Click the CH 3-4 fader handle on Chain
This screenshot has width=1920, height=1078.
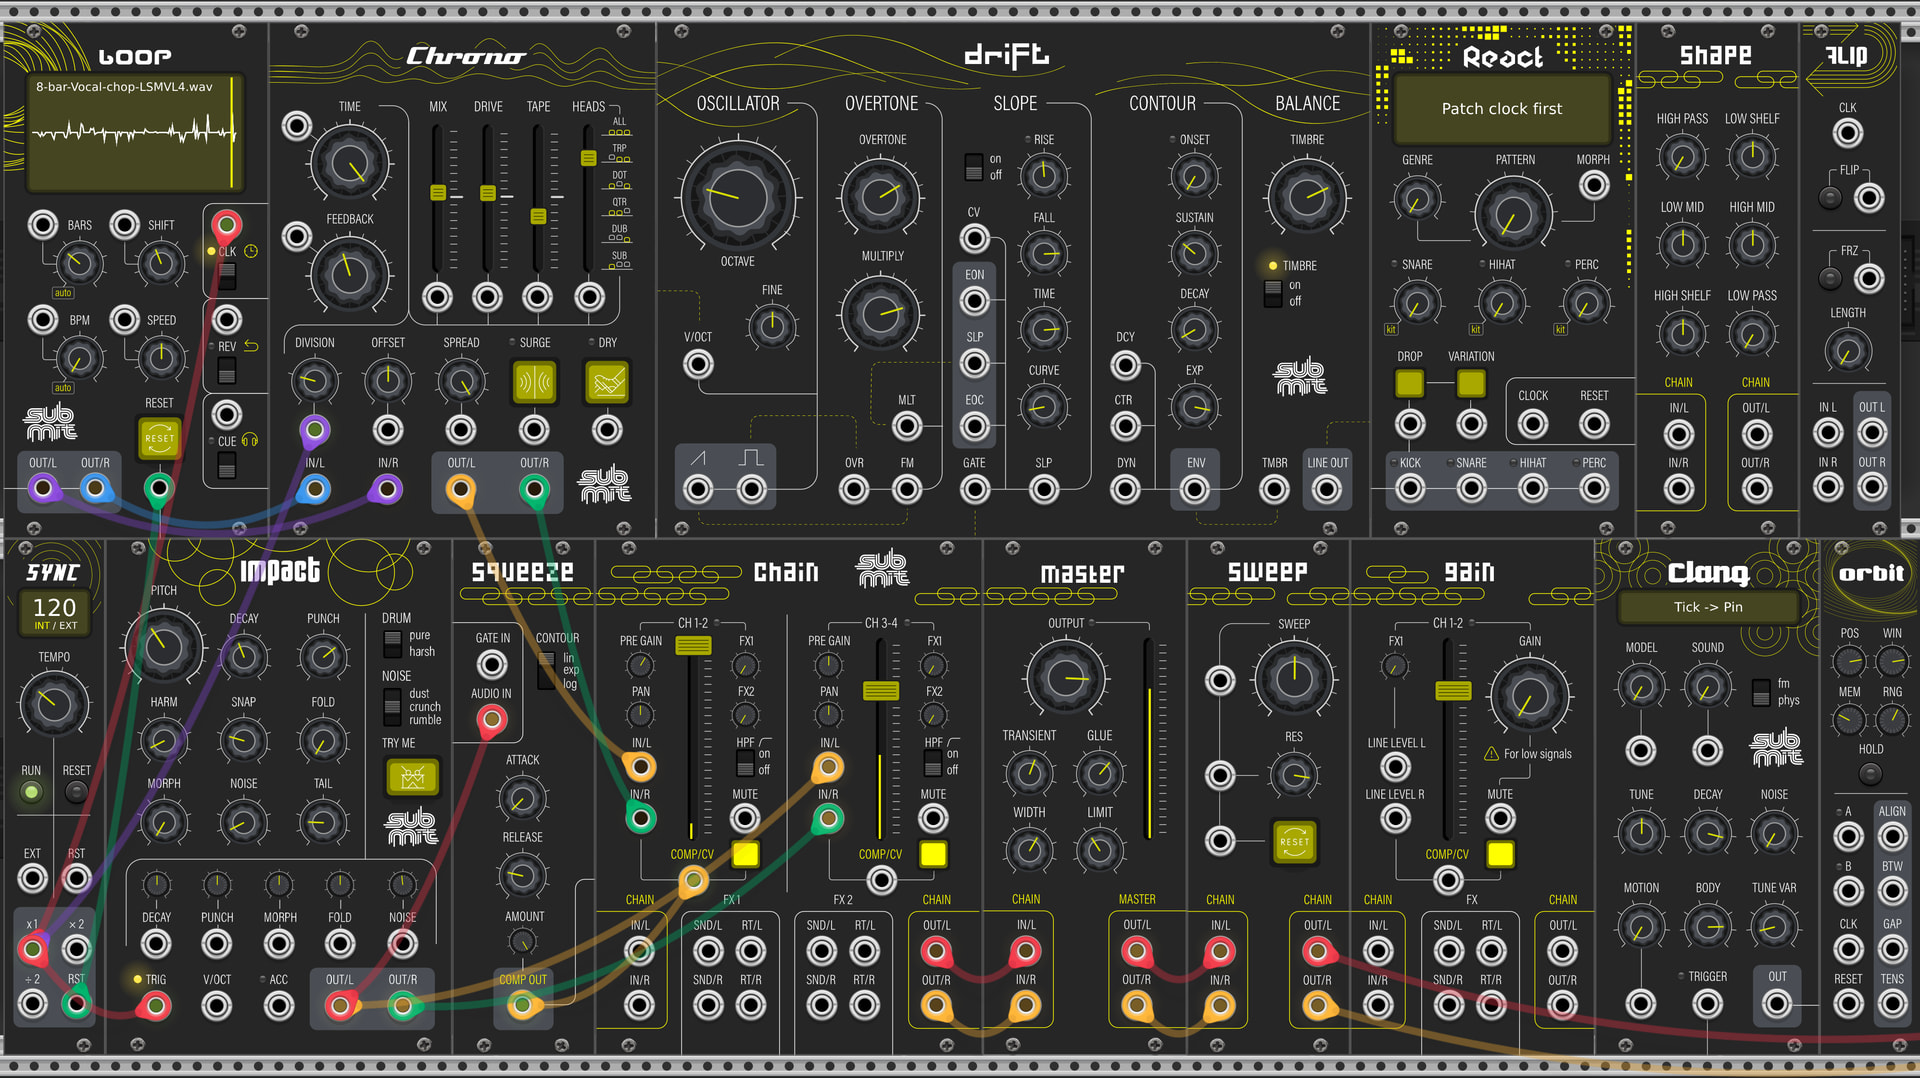tap(880, 691)
